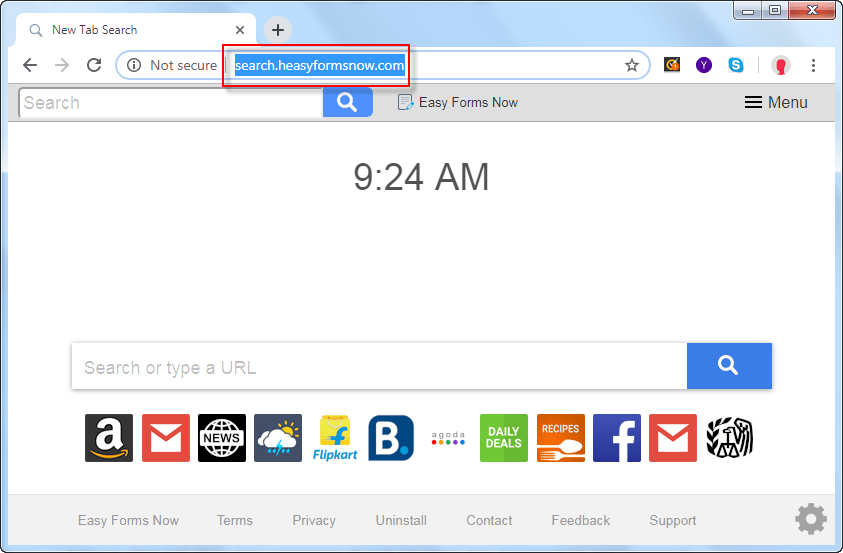Screen dimensions: 843x553
Task: Open the Feedback footer link
Action: pyautogui.click(x=581, y=520)
